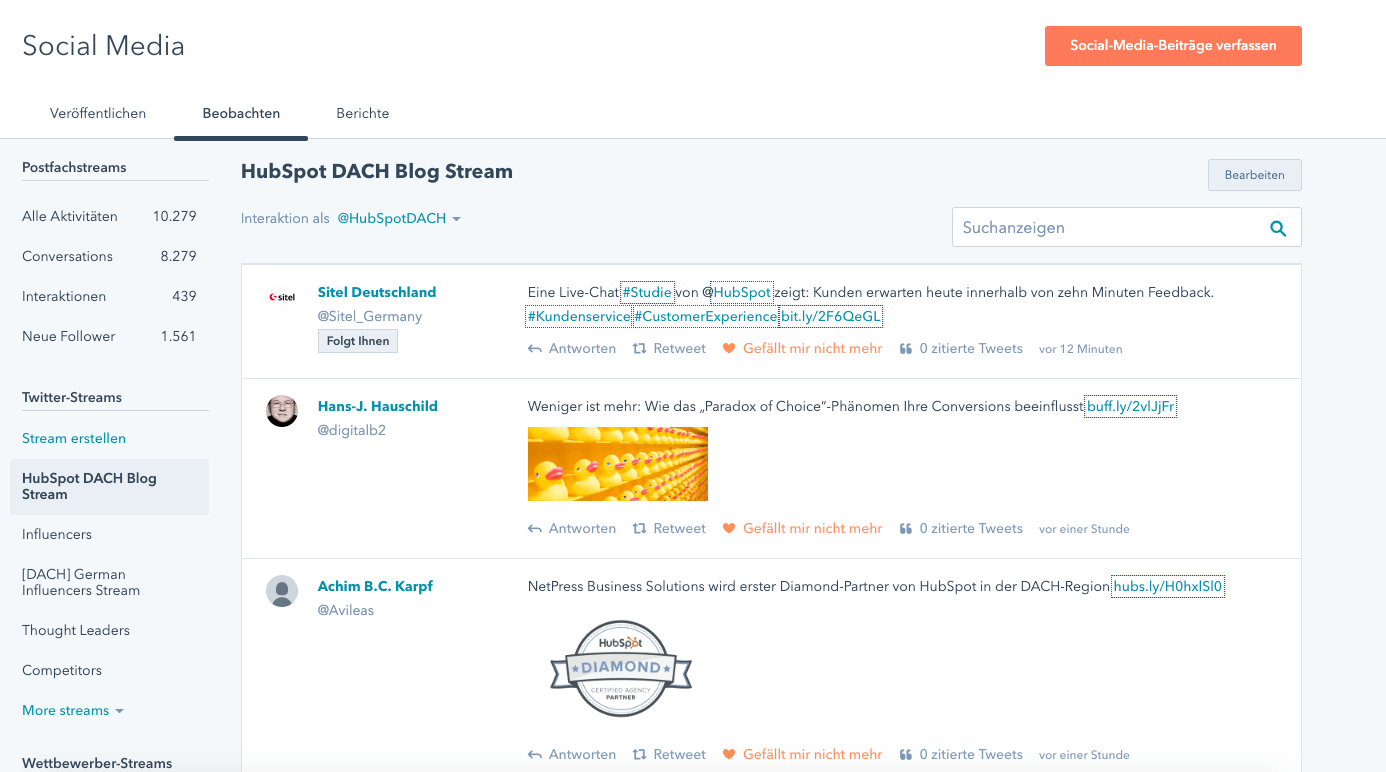Click Antworten on Sitel Deutschland tweet
The height and width of the screenshot is (772, 1386).
click(x=582, y=349)
